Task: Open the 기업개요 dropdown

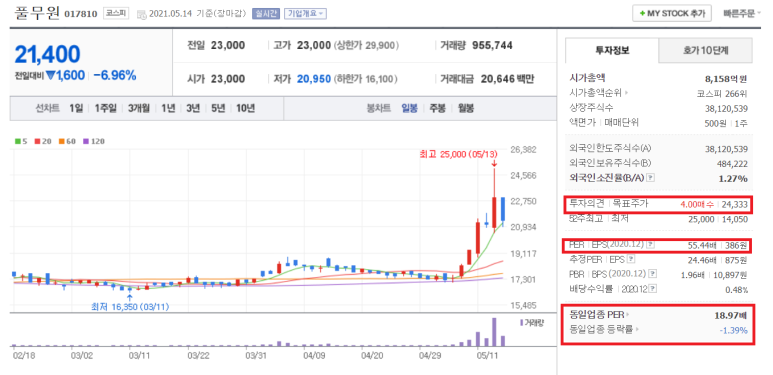Action: point(305,13)
